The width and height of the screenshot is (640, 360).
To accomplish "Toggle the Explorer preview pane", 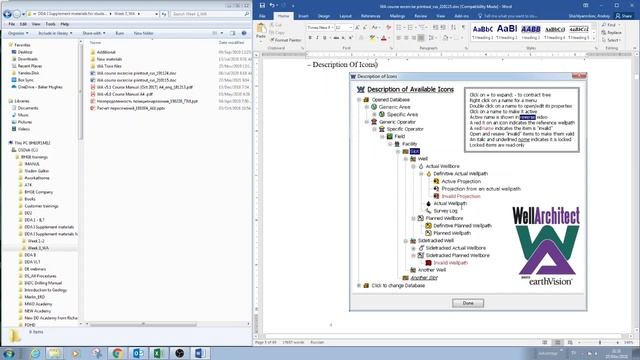I will 232,33.
